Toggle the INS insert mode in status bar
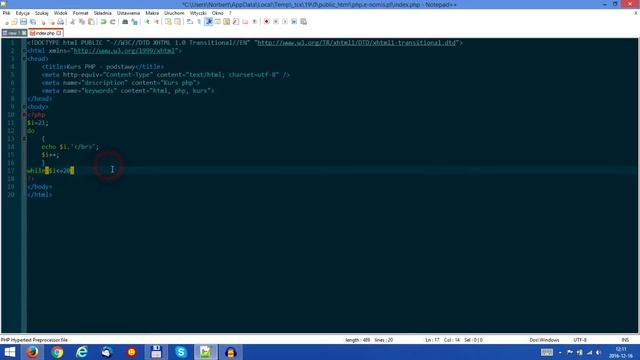 click(x=625, y=340)
